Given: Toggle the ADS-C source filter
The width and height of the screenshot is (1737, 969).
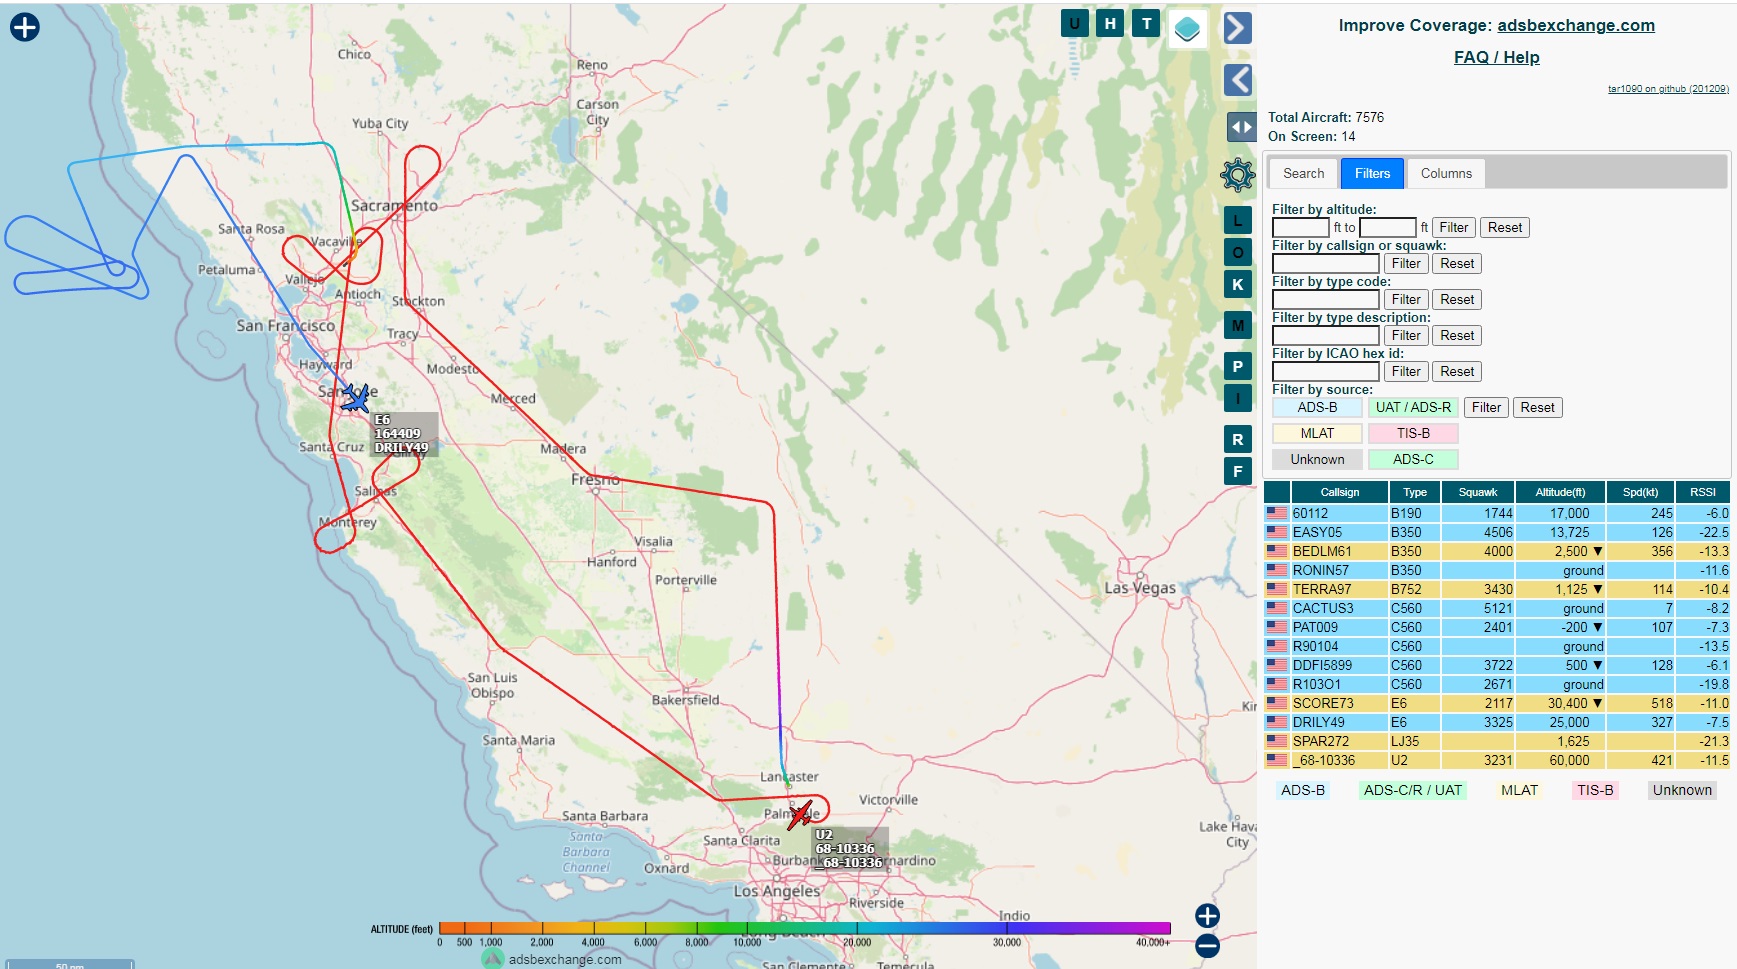Looking at the screenshot, I should [1413, 459].
